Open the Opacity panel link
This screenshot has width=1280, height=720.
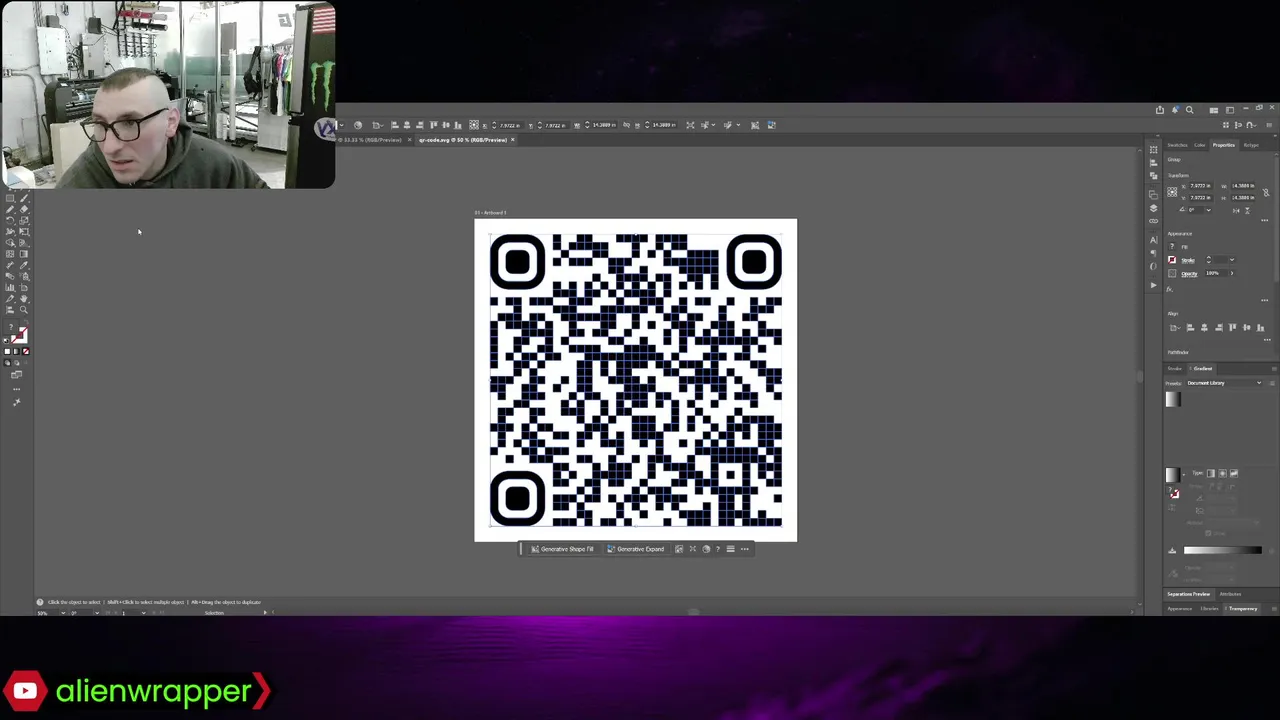1189,274
